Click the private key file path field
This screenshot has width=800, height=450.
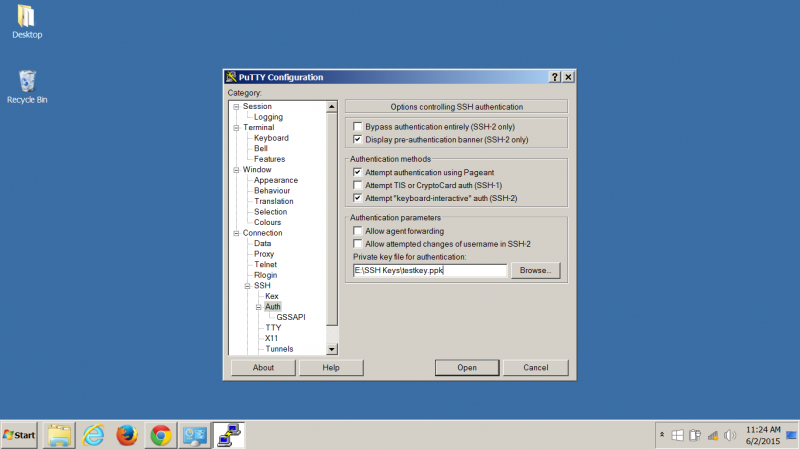[430, 270]
